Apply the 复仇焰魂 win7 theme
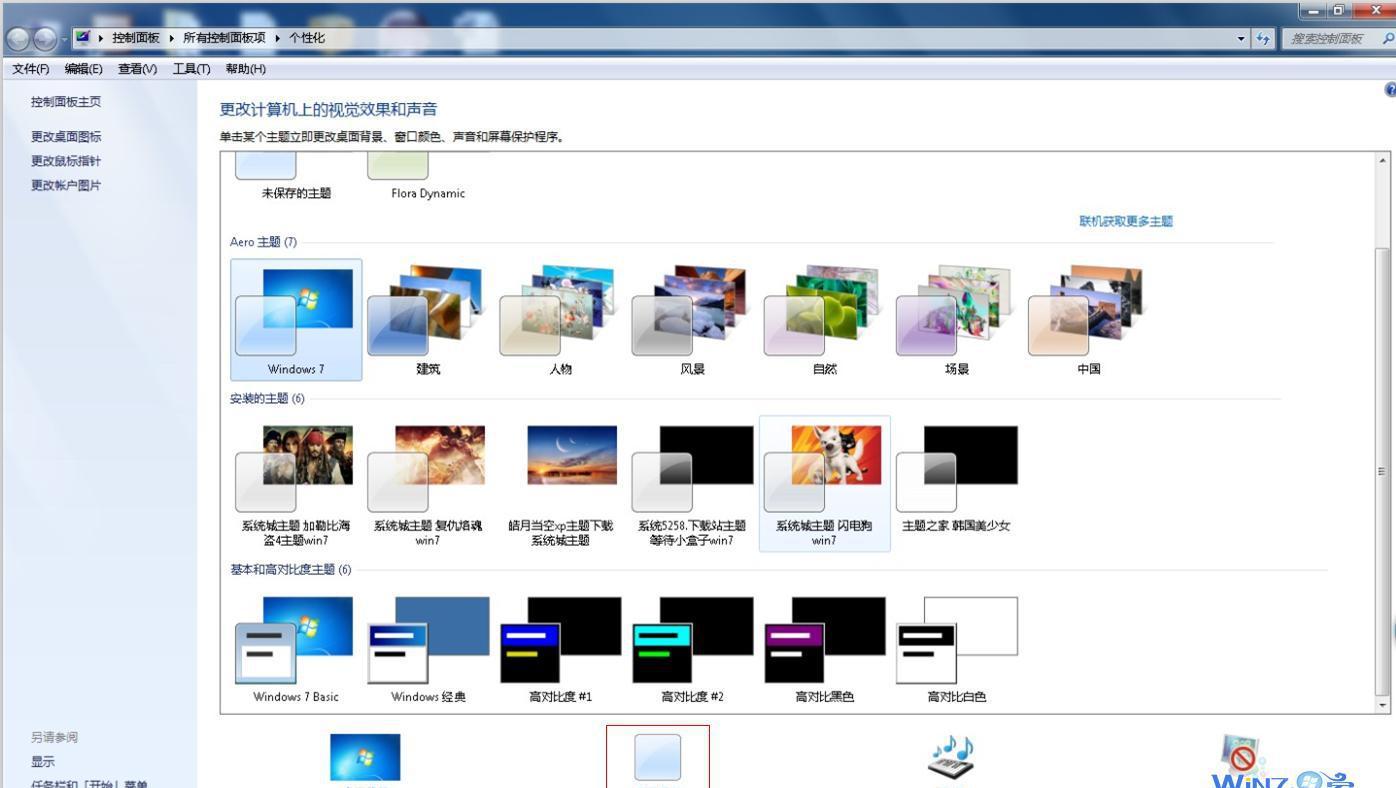The height and width of the screenshot is (788, 1396). (428, 484)
